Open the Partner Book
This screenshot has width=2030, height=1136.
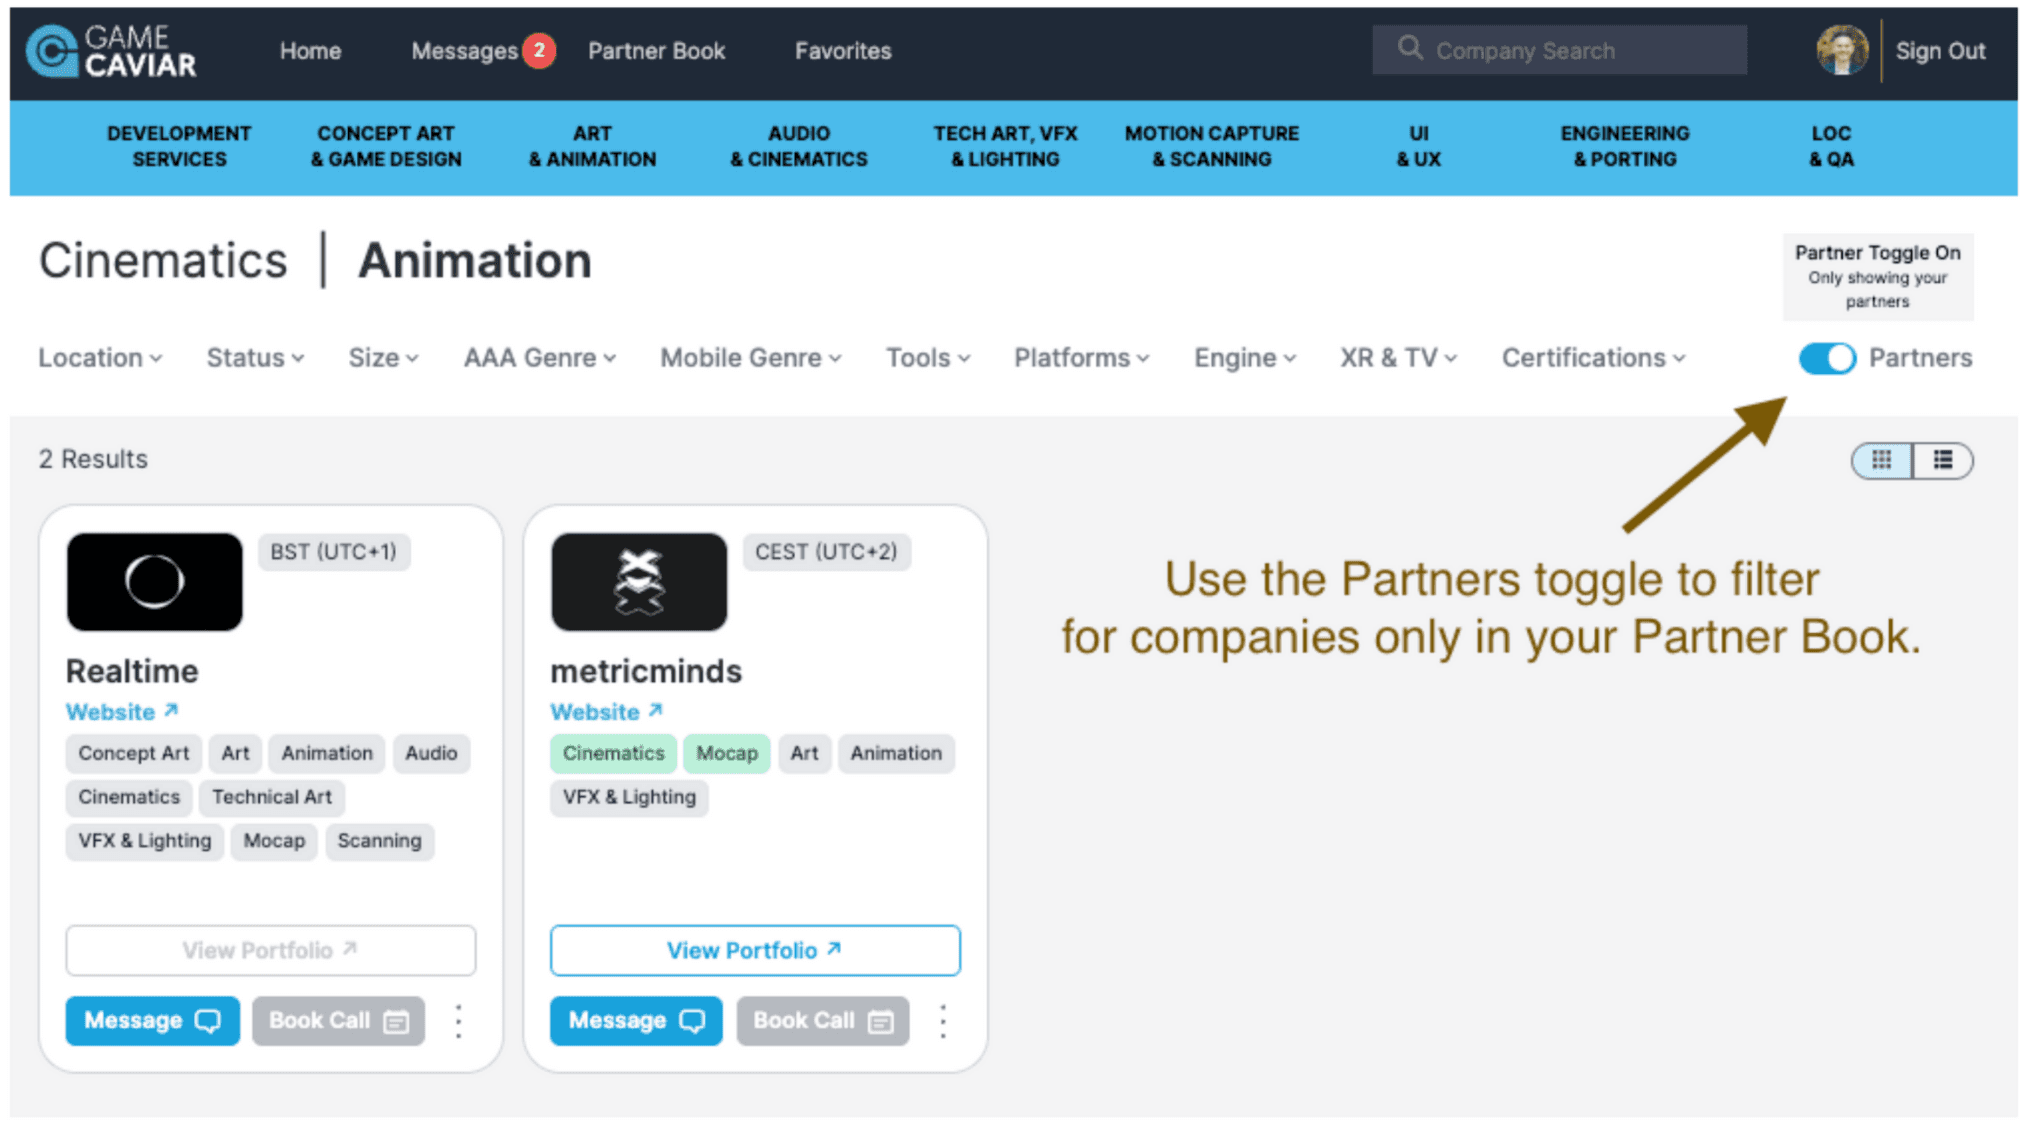click(x=656, y=51)
